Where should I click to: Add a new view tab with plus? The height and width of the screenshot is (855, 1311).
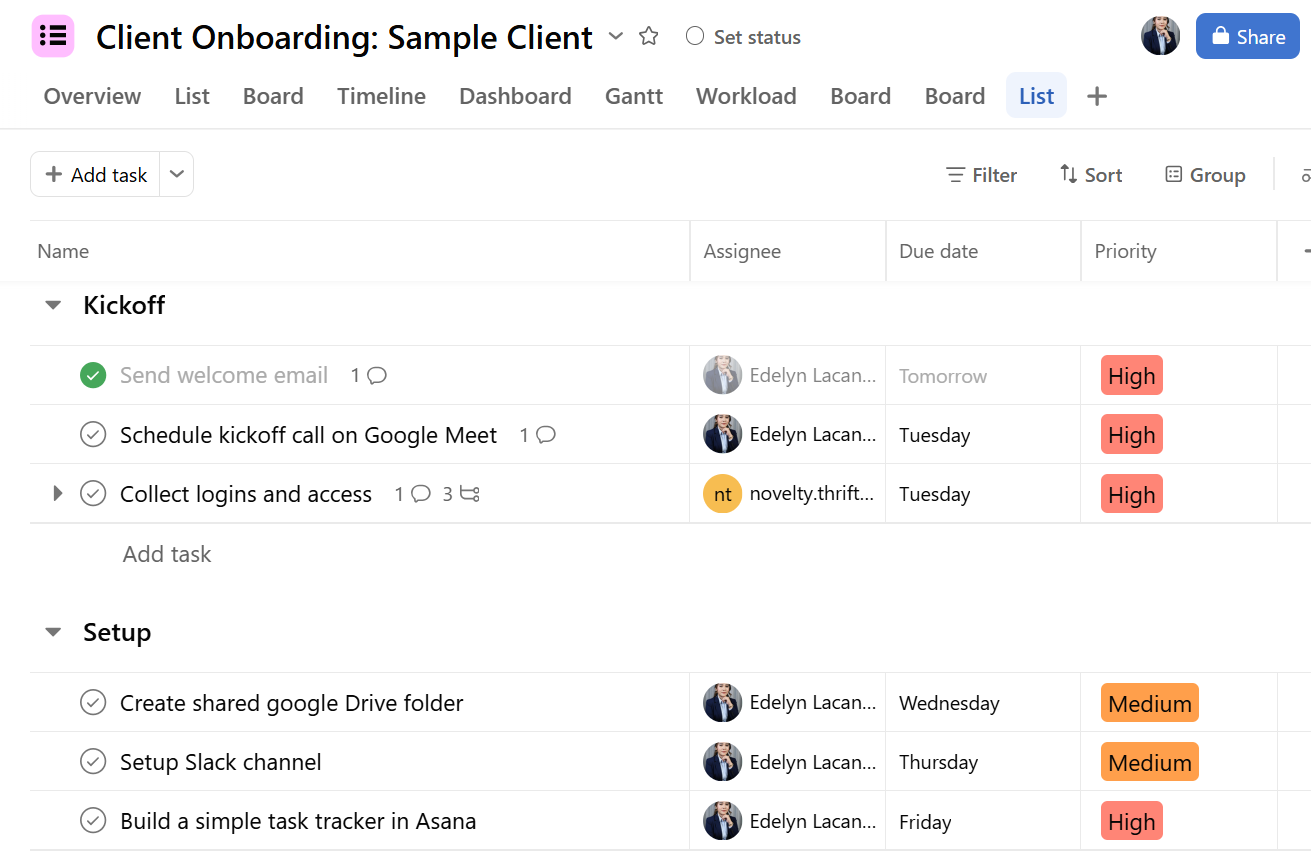(1097, 96)
